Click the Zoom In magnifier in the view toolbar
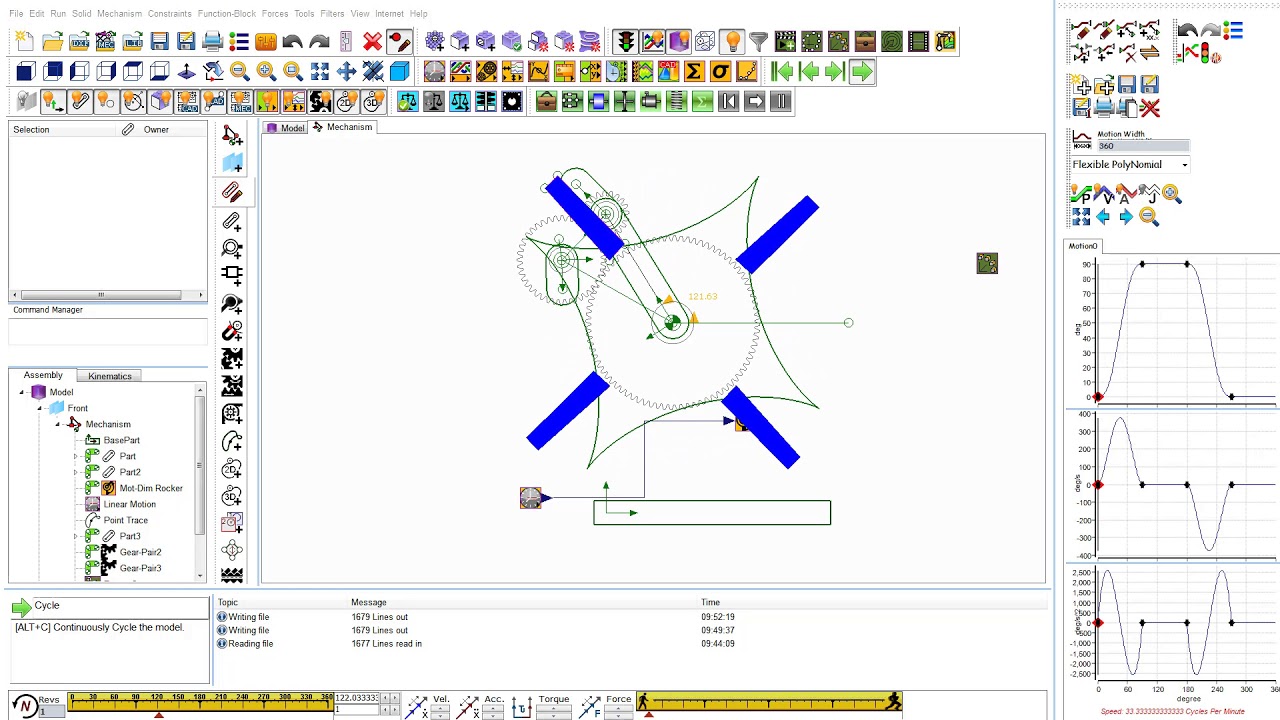 266,71
